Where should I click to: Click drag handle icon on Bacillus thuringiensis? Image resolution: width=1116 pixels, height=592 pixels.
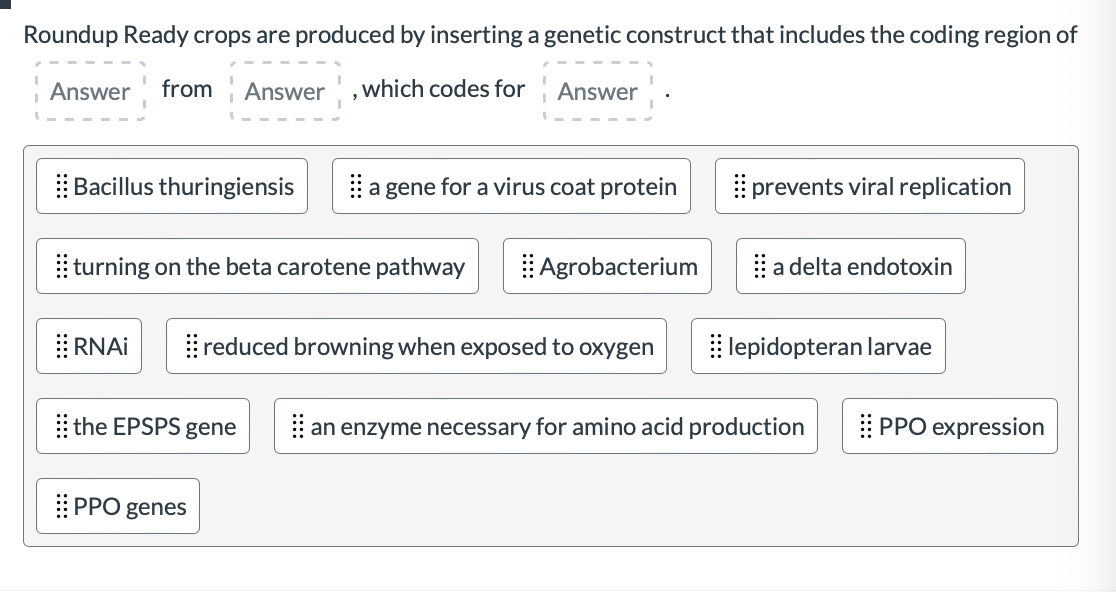(61, 187)
